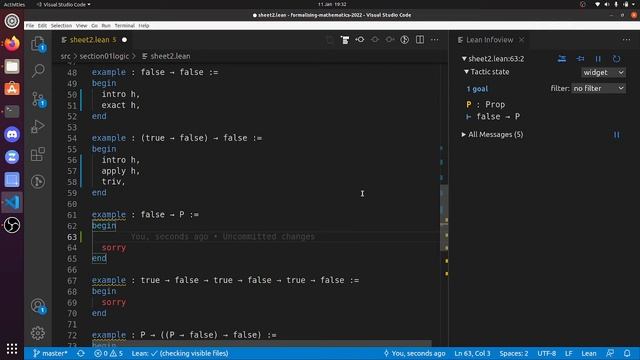Click 'src' in the breadcrumb

coord(65,56)
